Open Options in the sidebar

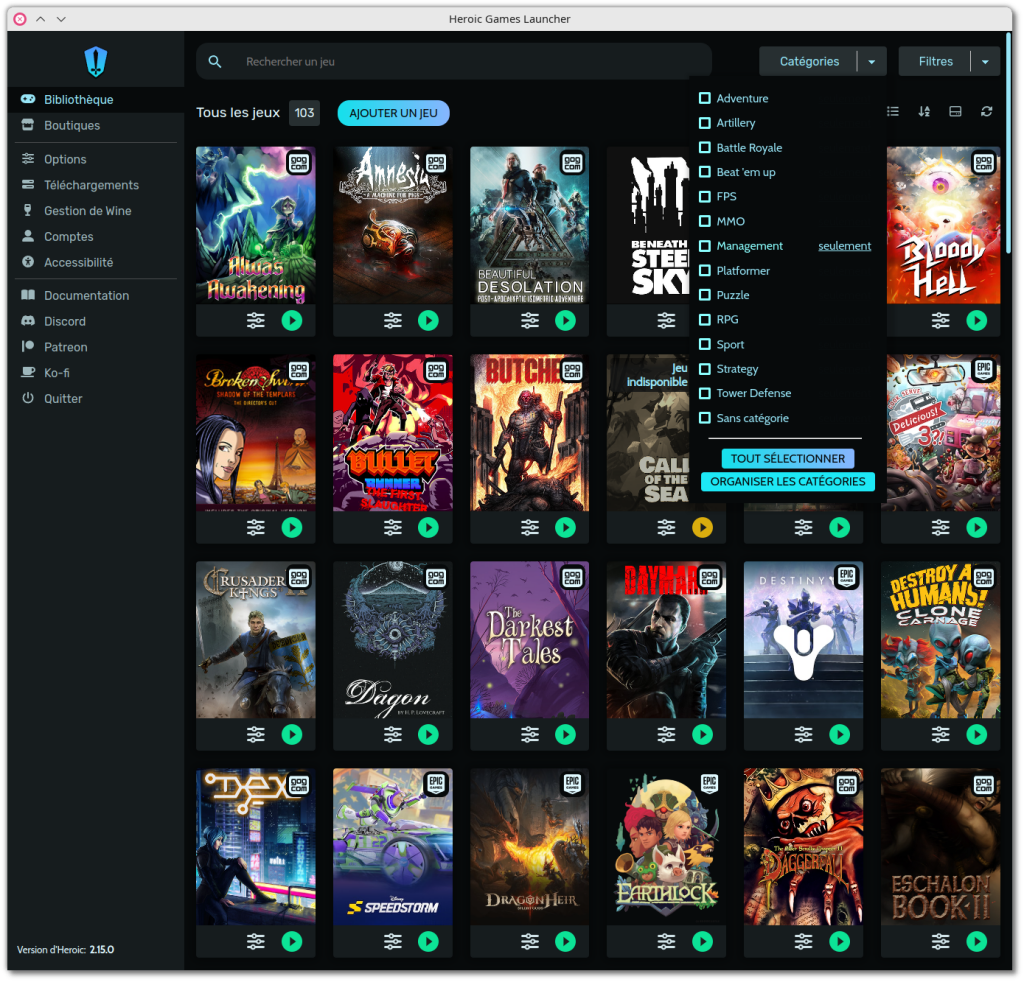click(x=96, y=159)
